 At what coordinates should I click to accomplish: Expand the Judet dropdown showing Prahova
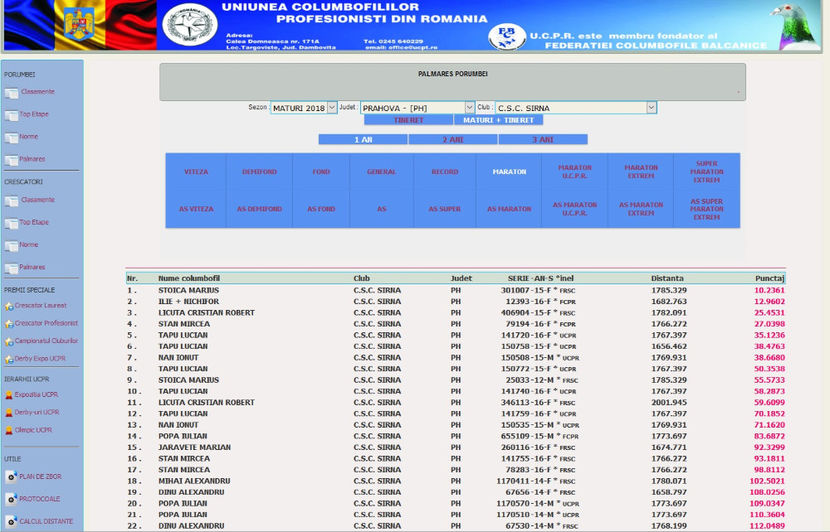point(417,107)
